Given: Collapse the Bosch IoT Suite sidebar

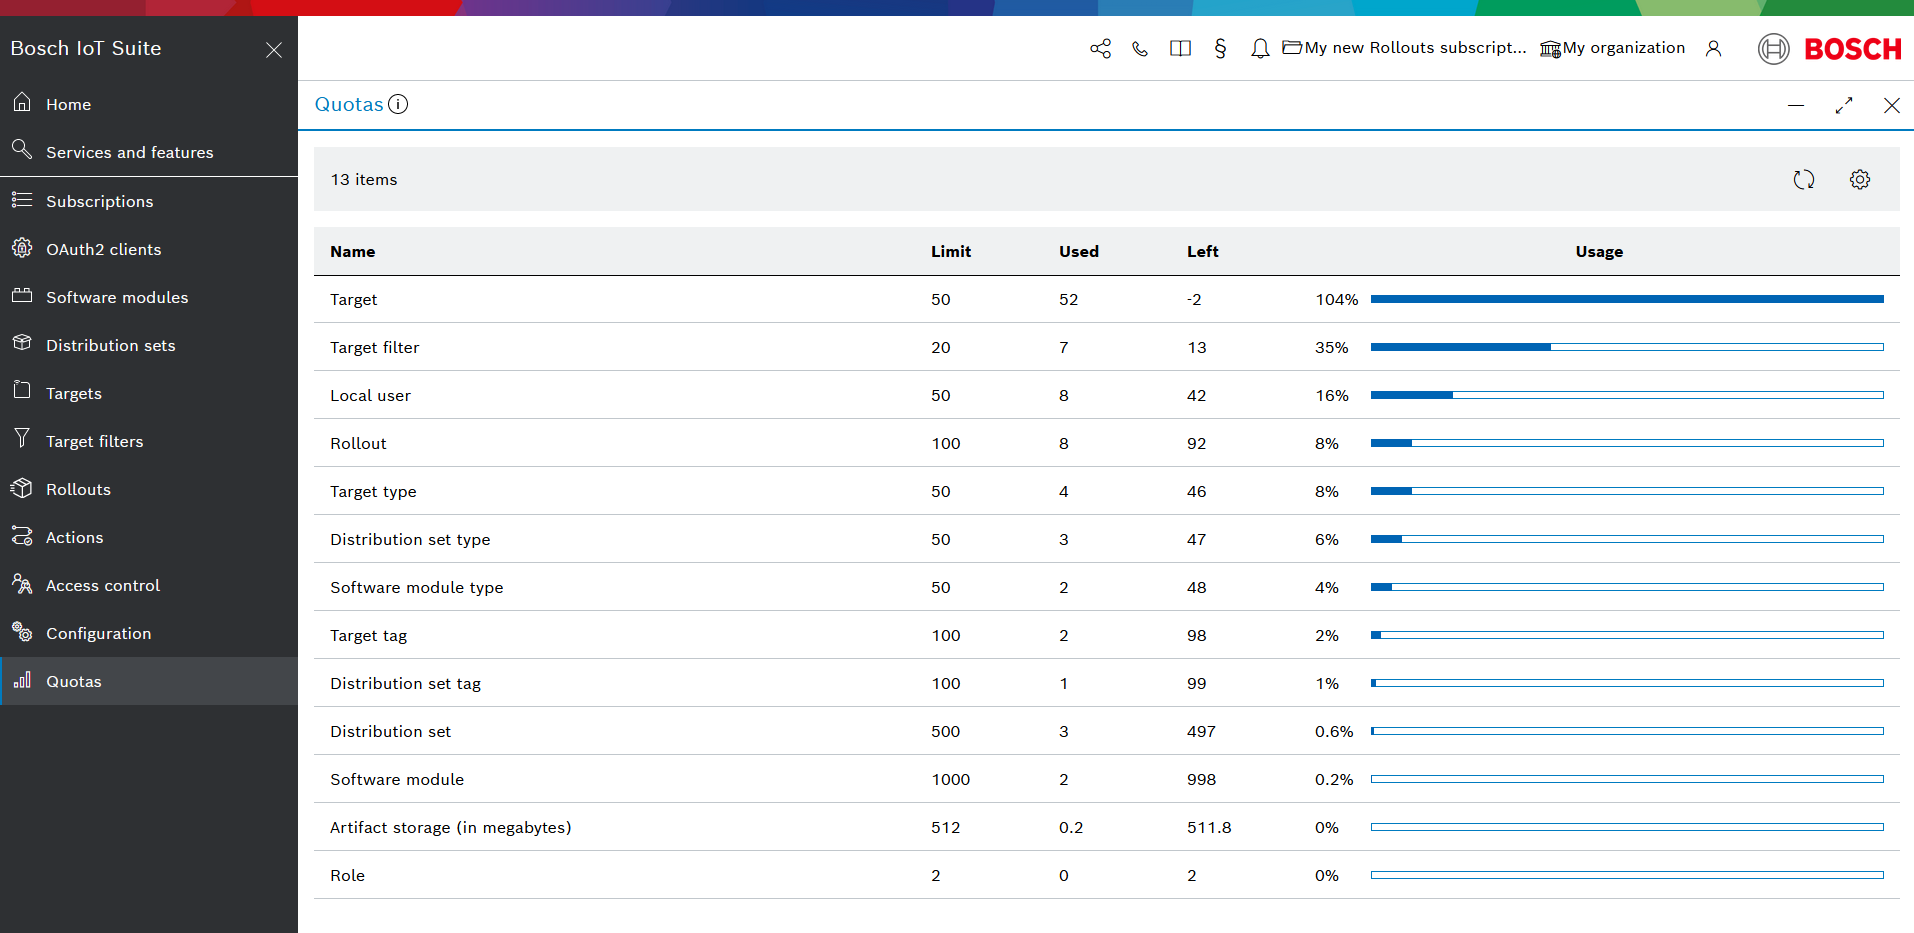Looking at the screenshot, I should click(x=274, y=50).
